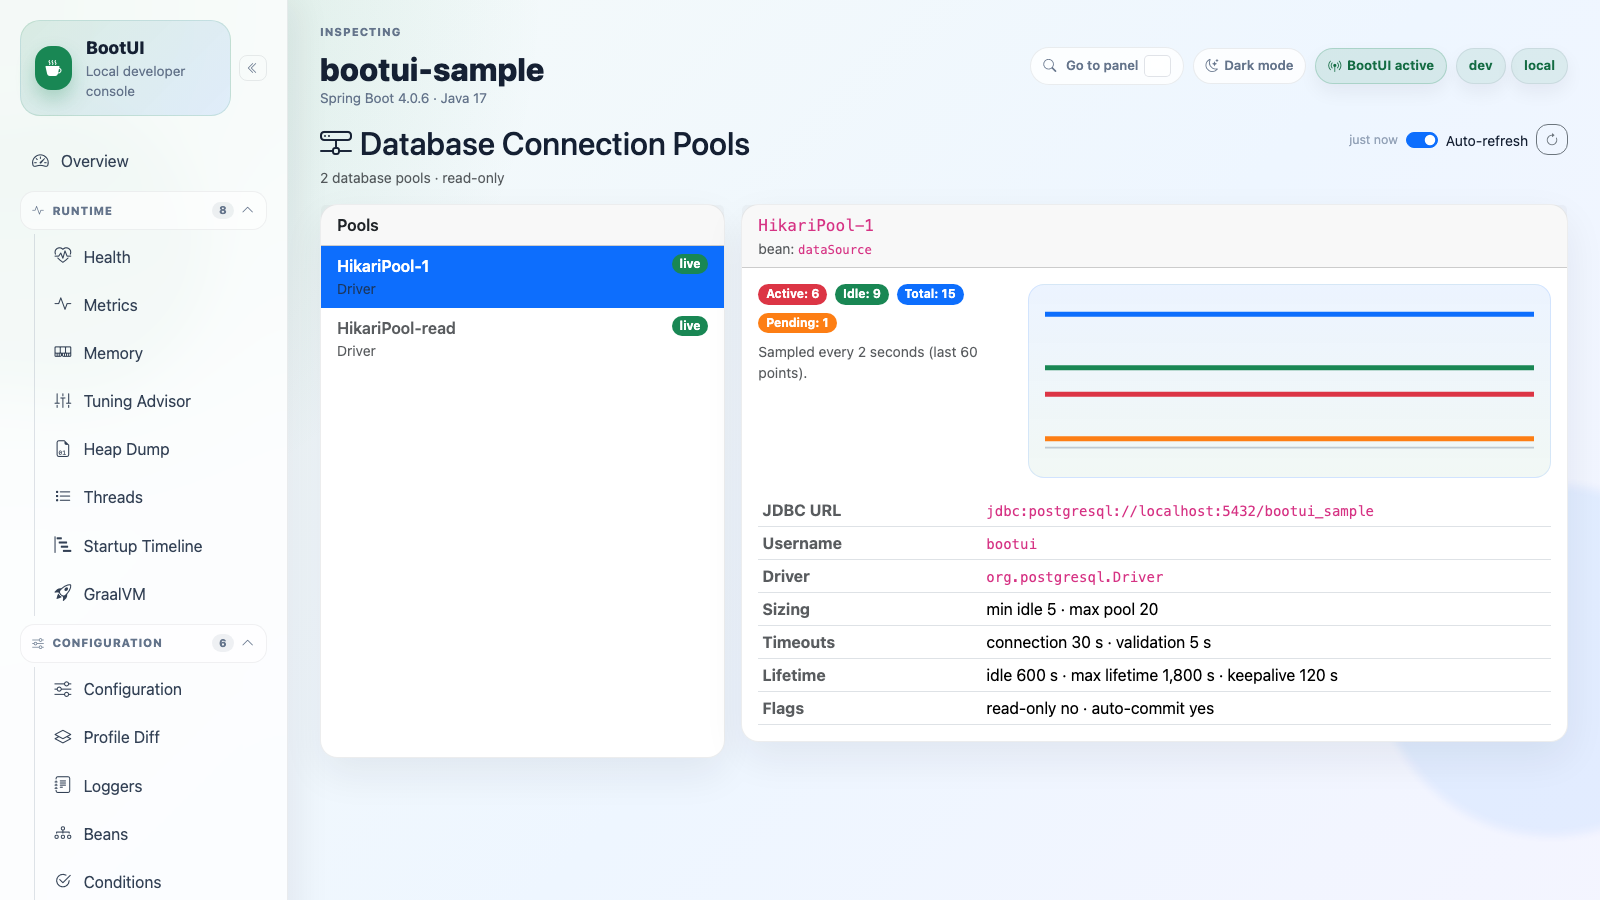The height and width of the screenshot is (900, 1600).
Task: Click the username value bootui
Action: point(1011,544)
